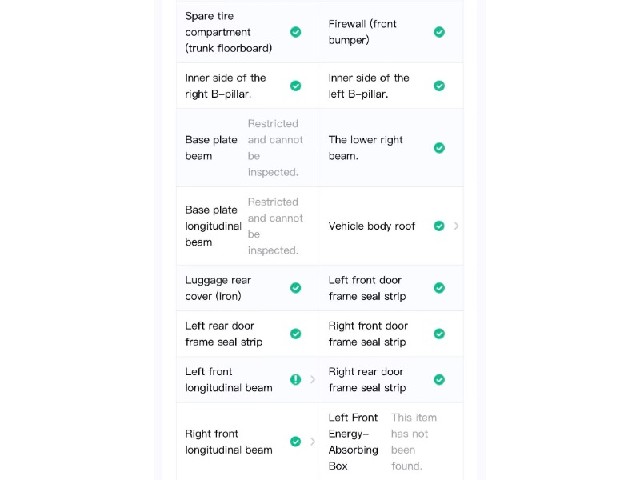Viewport: 640px width, 480px height.
Task: Click Right front door frame seal check
Action: tap(439, 333)
